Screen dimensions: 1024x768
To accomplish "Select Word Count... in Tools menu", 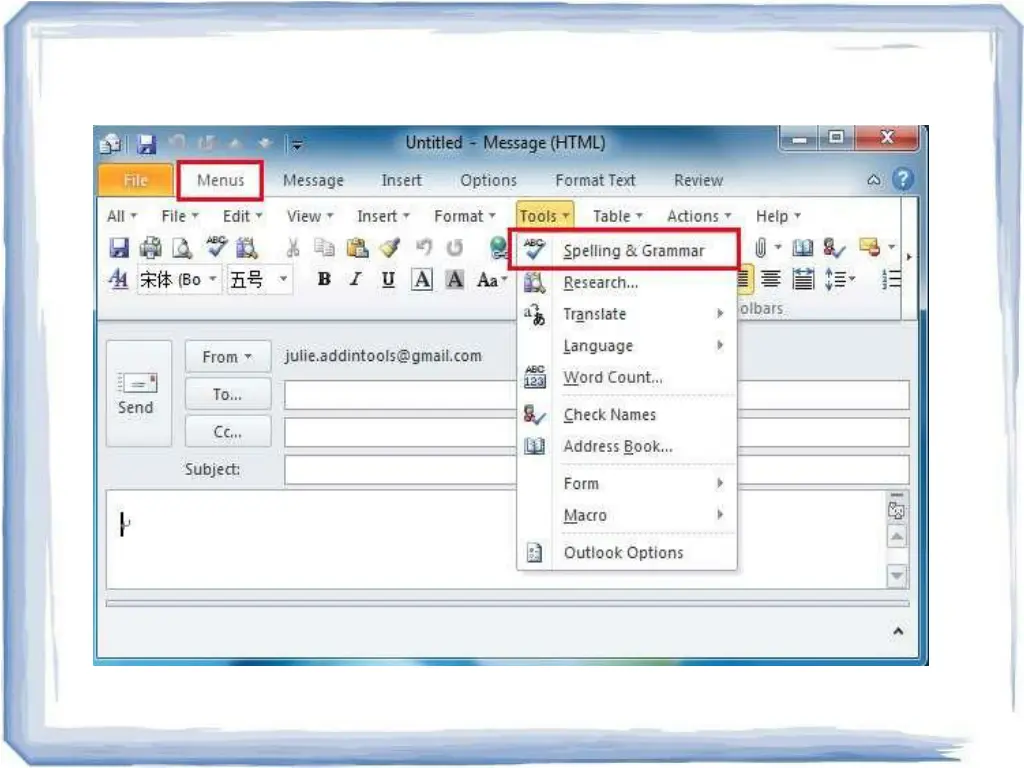I will tap(612, 378).
